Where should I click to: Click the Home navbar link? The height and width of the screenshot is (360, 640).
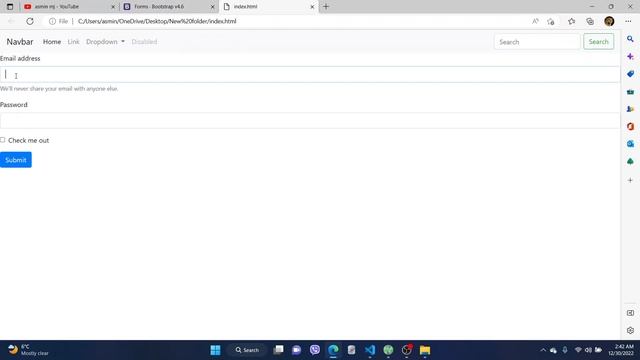(52, 42)
